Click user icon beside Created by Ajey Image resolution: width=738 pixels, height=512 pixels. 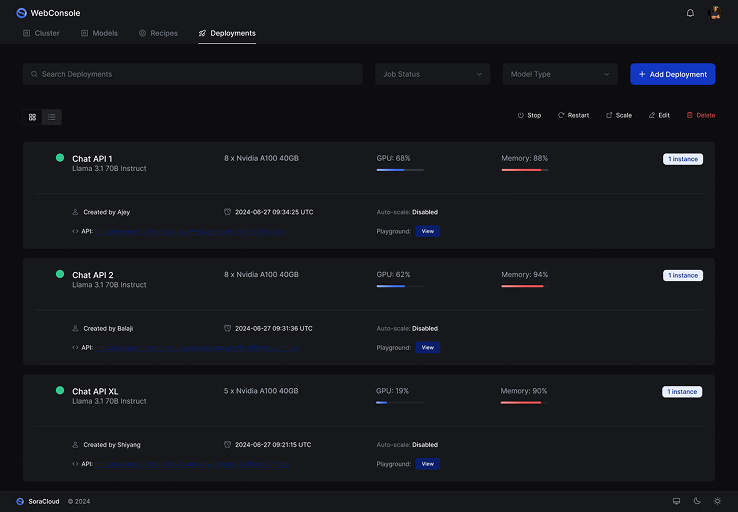pyautogui.click(x=75, y=212)
